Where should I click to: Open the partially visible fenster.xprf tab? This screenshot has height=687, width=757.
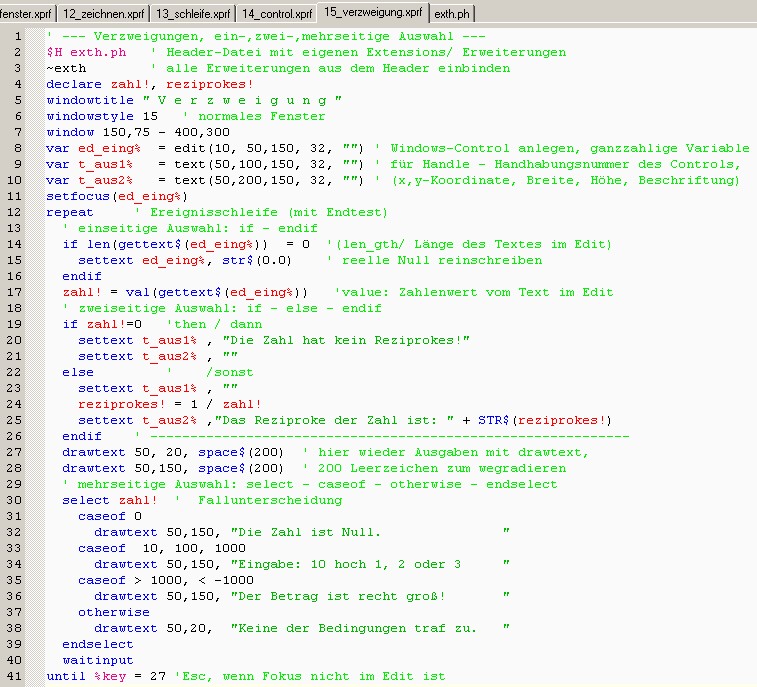coord(26,13)
